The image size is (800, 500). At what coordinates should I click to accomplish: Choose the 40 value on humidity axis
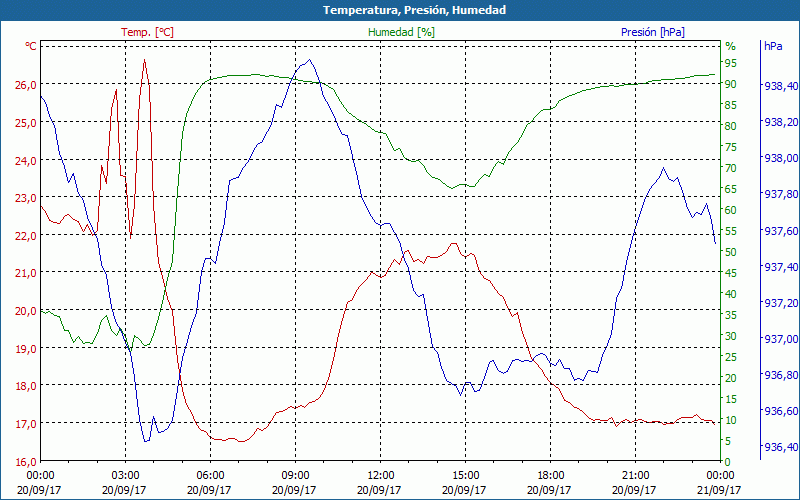[731, 294]
